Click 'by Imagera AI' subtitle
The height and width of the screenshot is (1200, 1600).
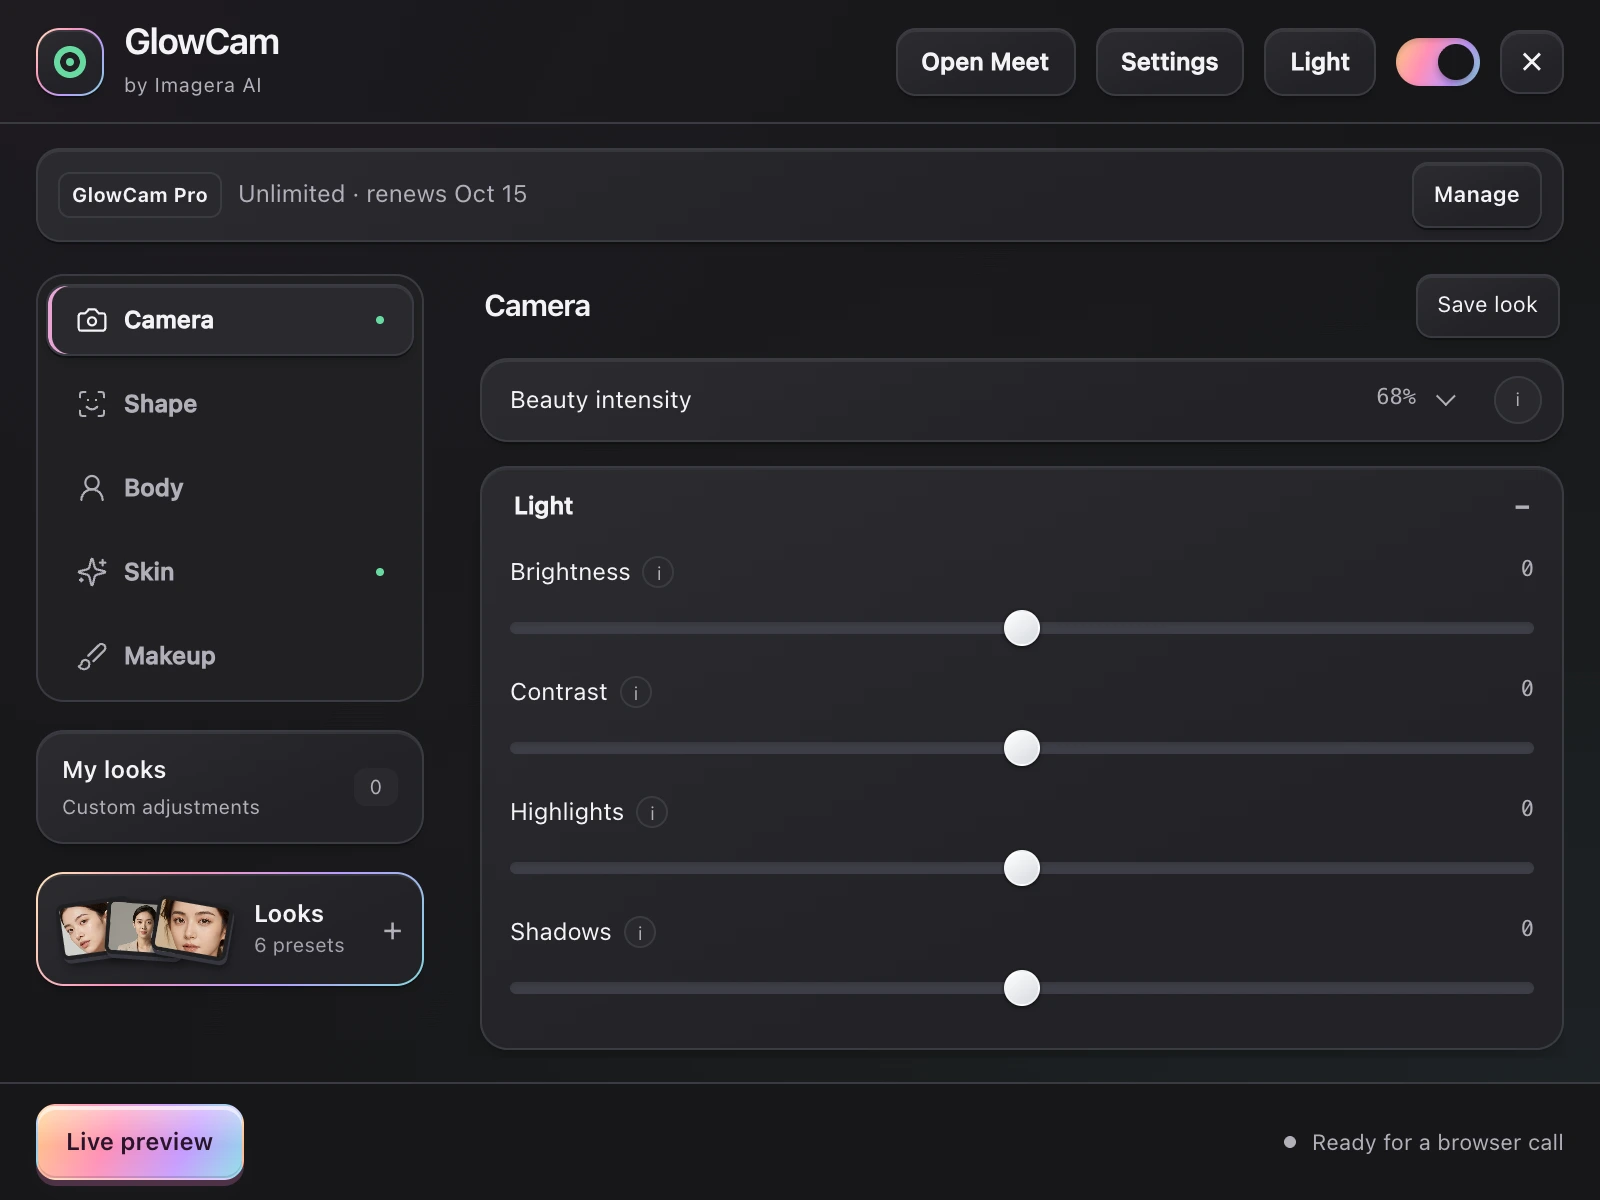(x=193, y=85)
